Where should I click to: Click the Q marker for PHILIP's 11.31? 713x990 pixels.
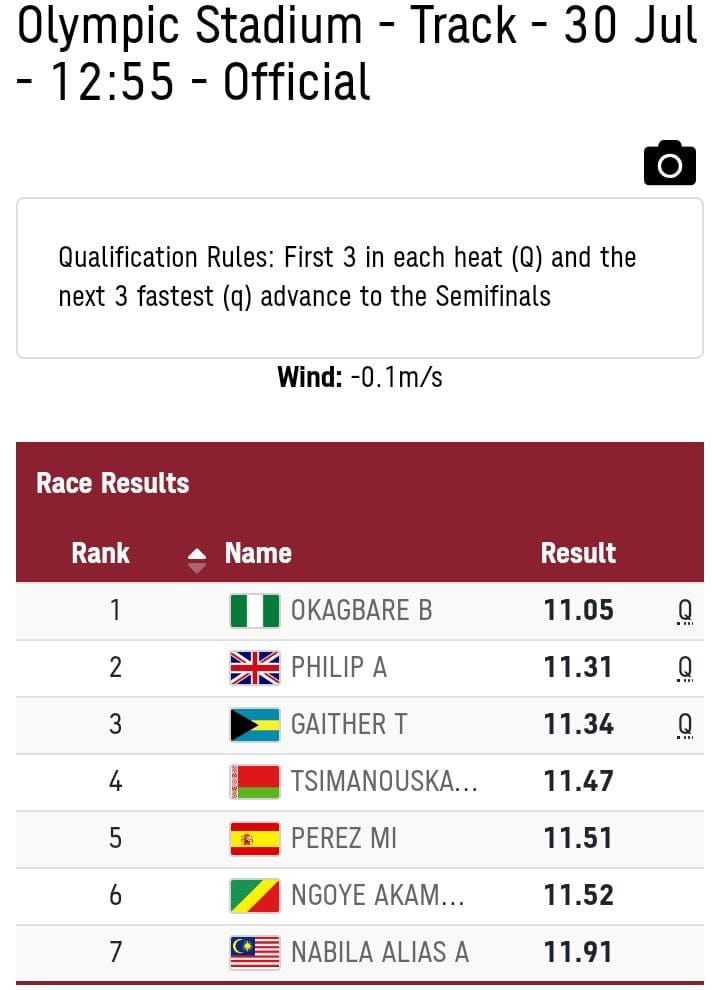(685, 668)
